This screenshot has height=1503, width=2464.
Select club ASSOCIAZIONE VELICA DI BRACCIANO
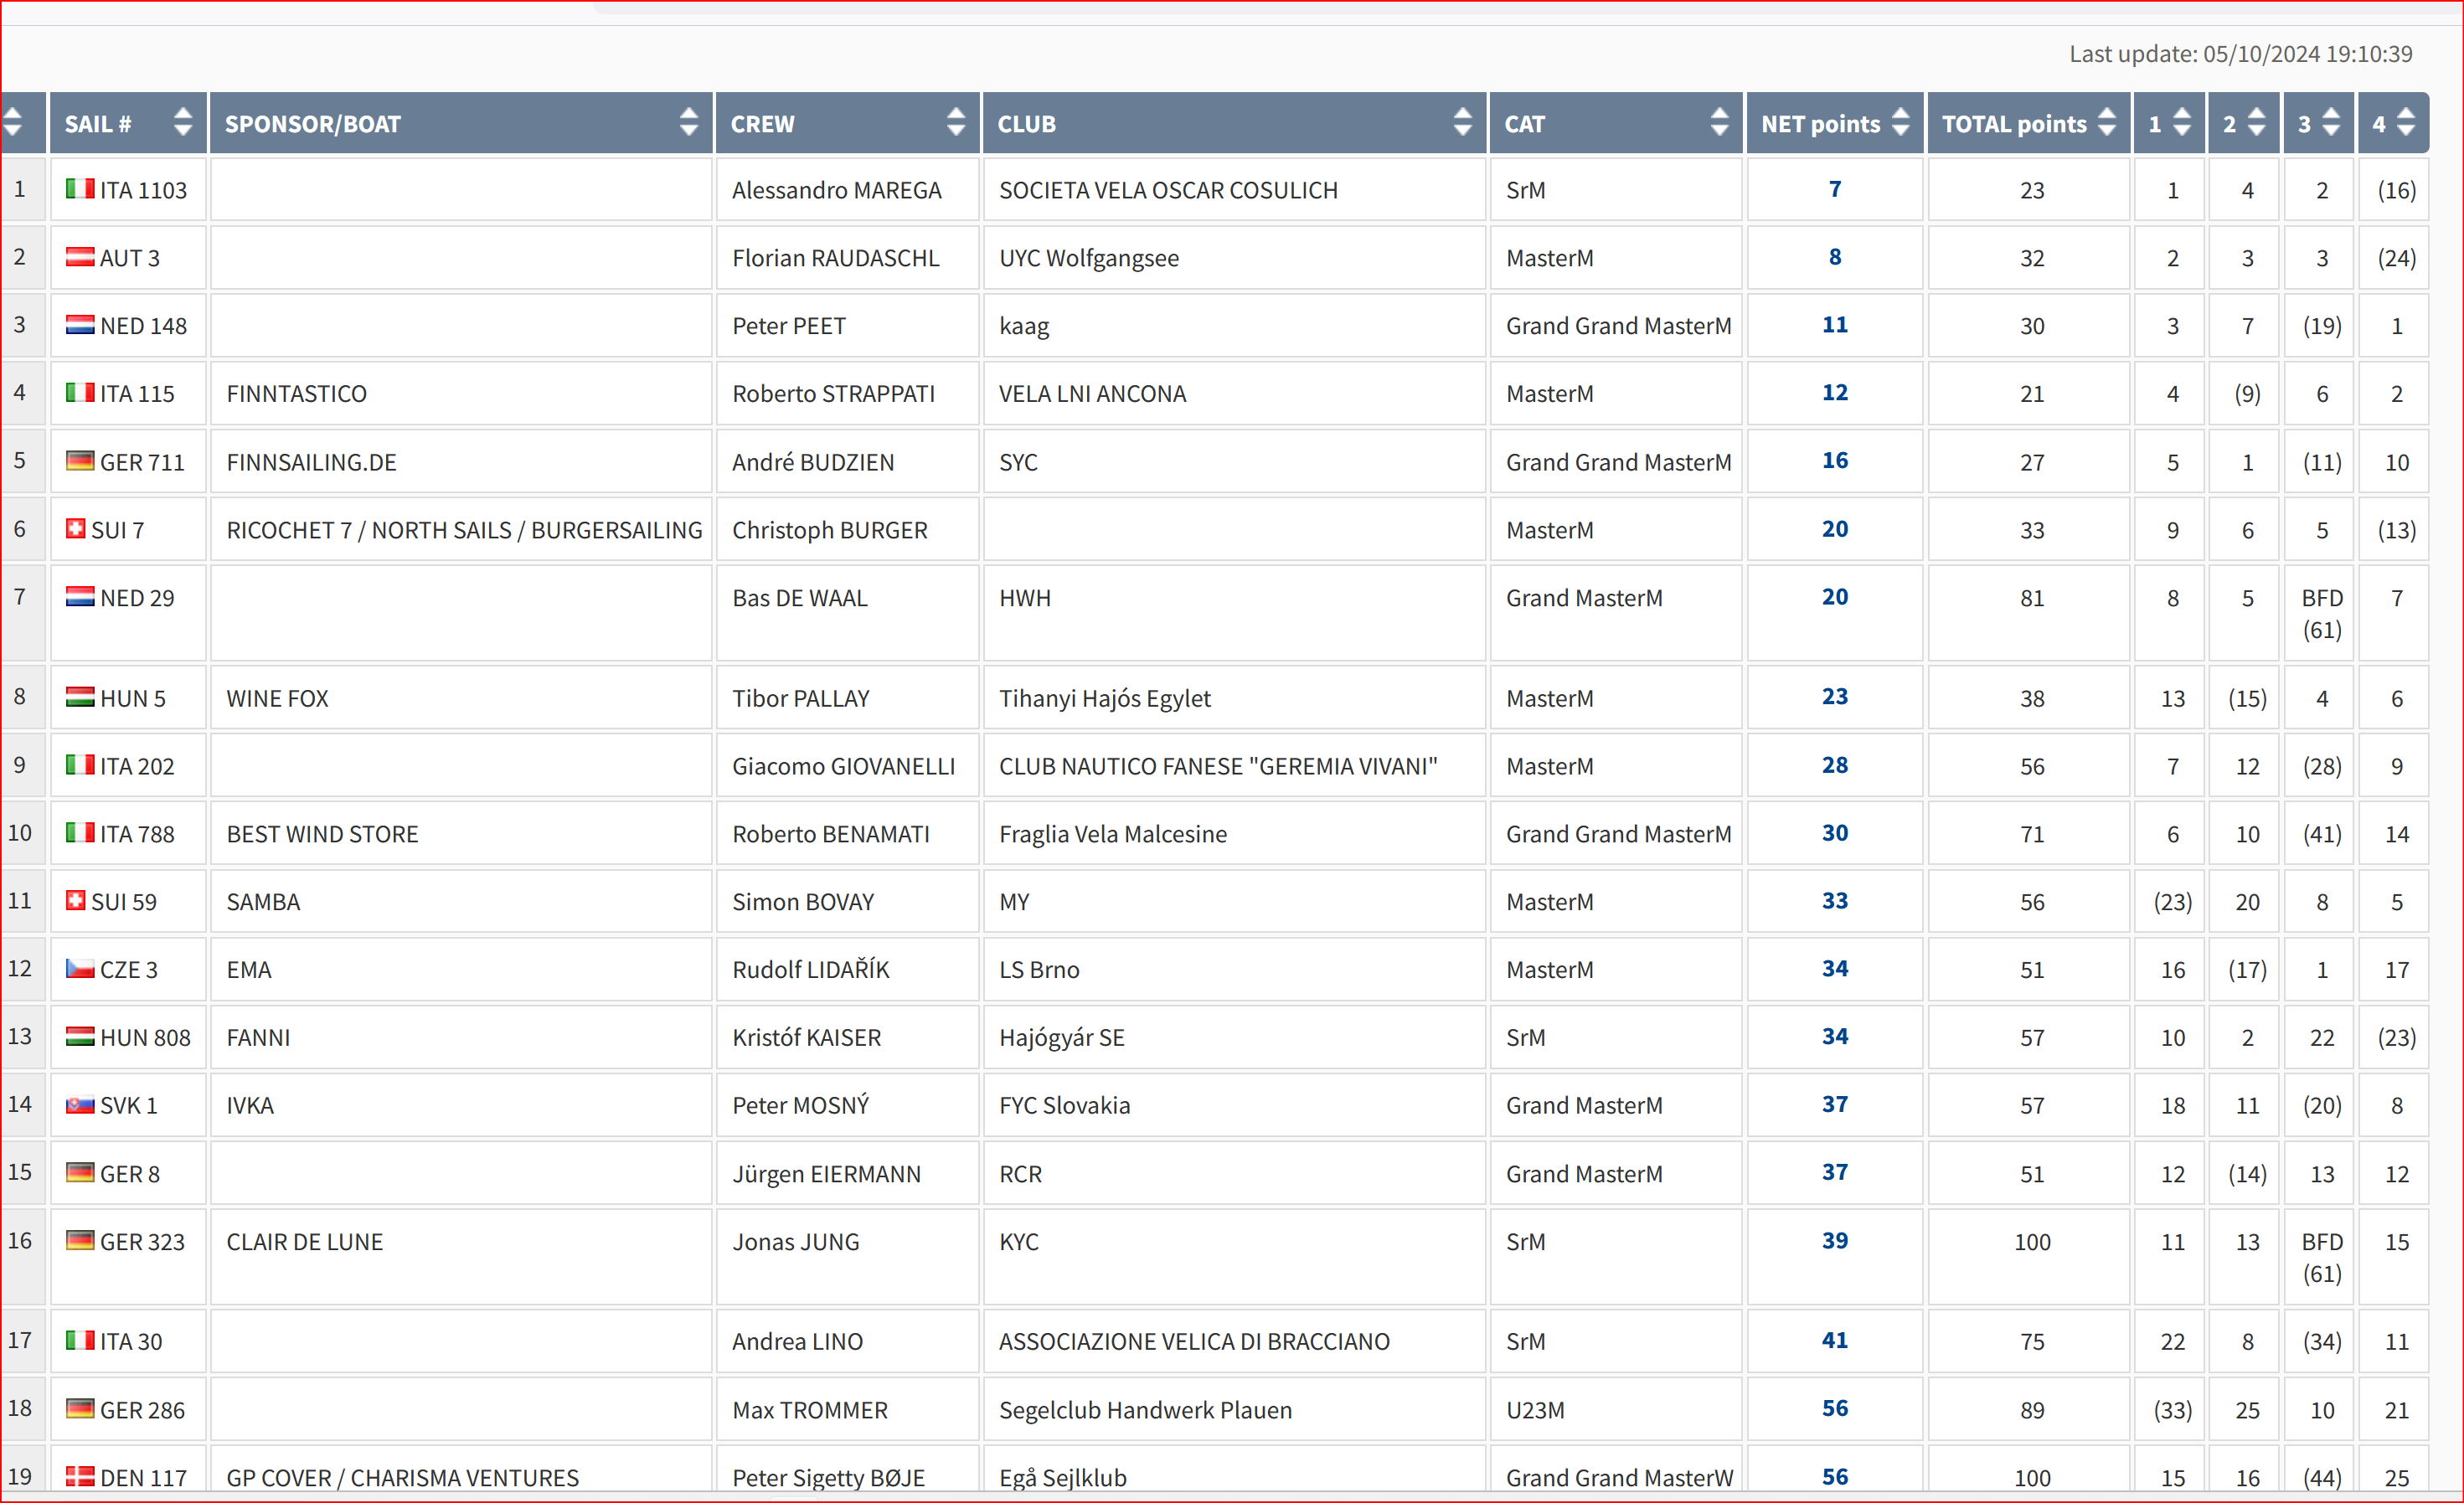(1194, 1342)
